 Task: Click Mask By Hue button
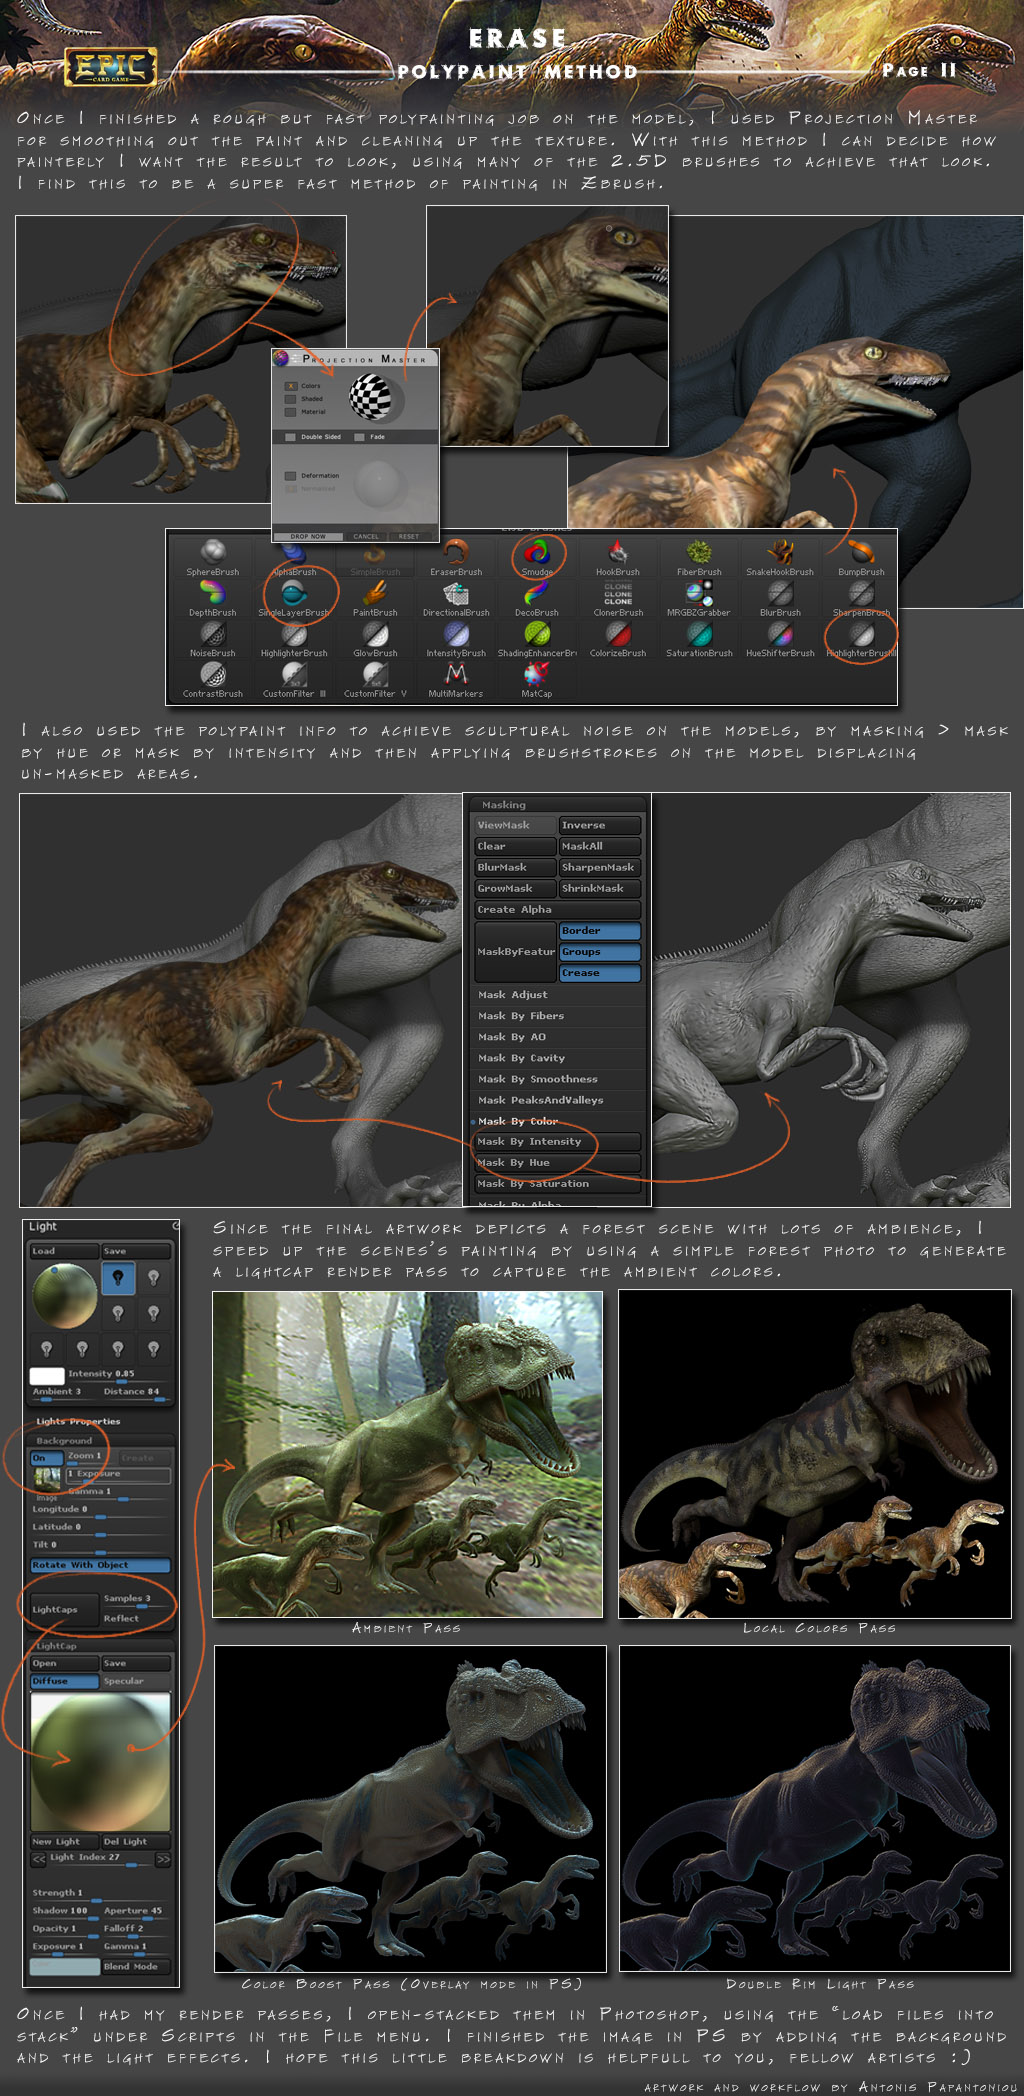[557, 1163]
